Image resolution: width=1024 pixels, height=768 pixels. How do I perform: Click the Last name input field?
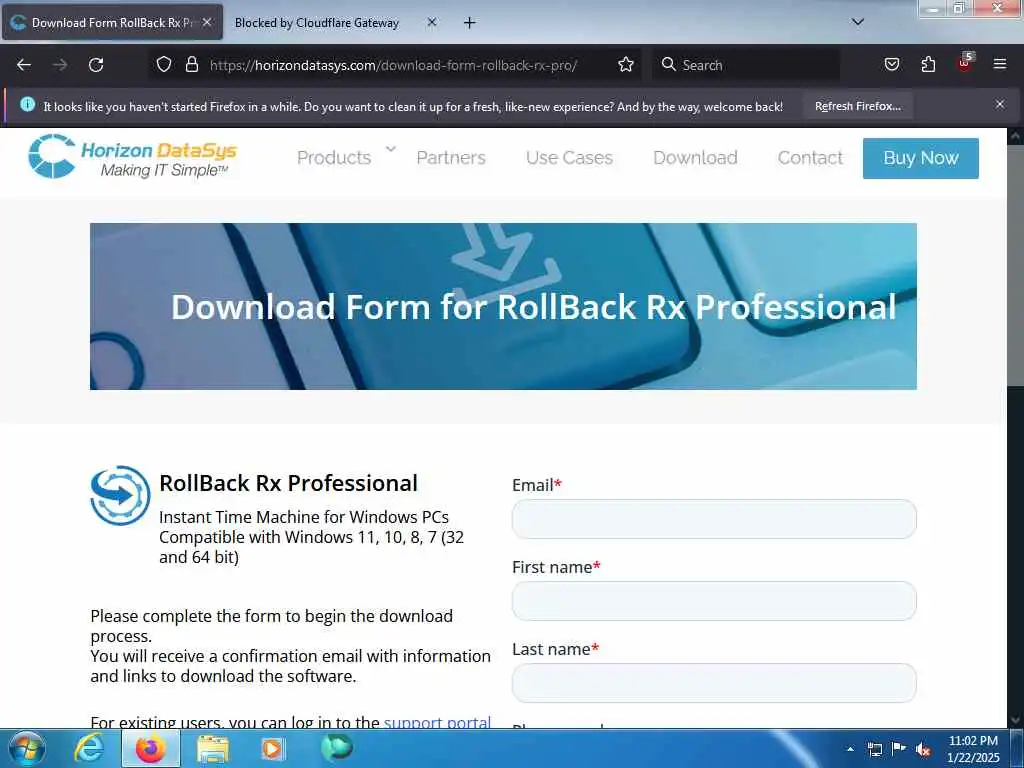pos(714,683)
